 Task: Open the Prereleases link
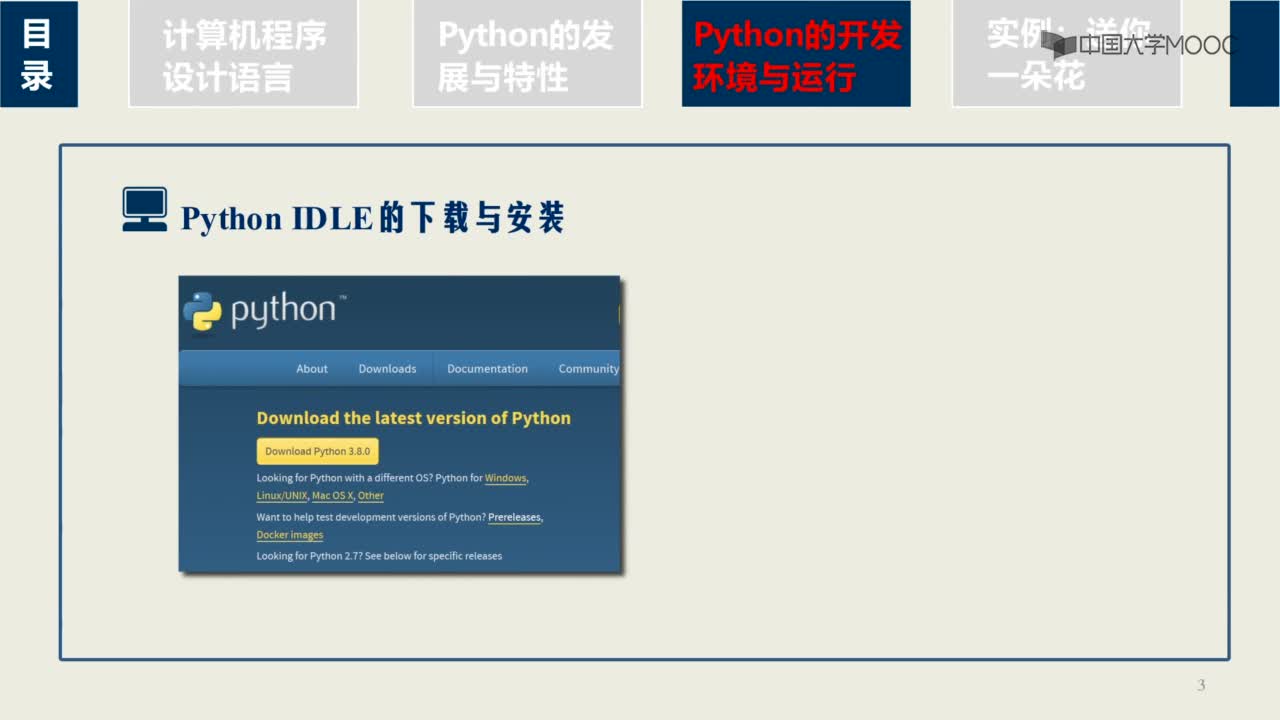click(x=514, y=517)
